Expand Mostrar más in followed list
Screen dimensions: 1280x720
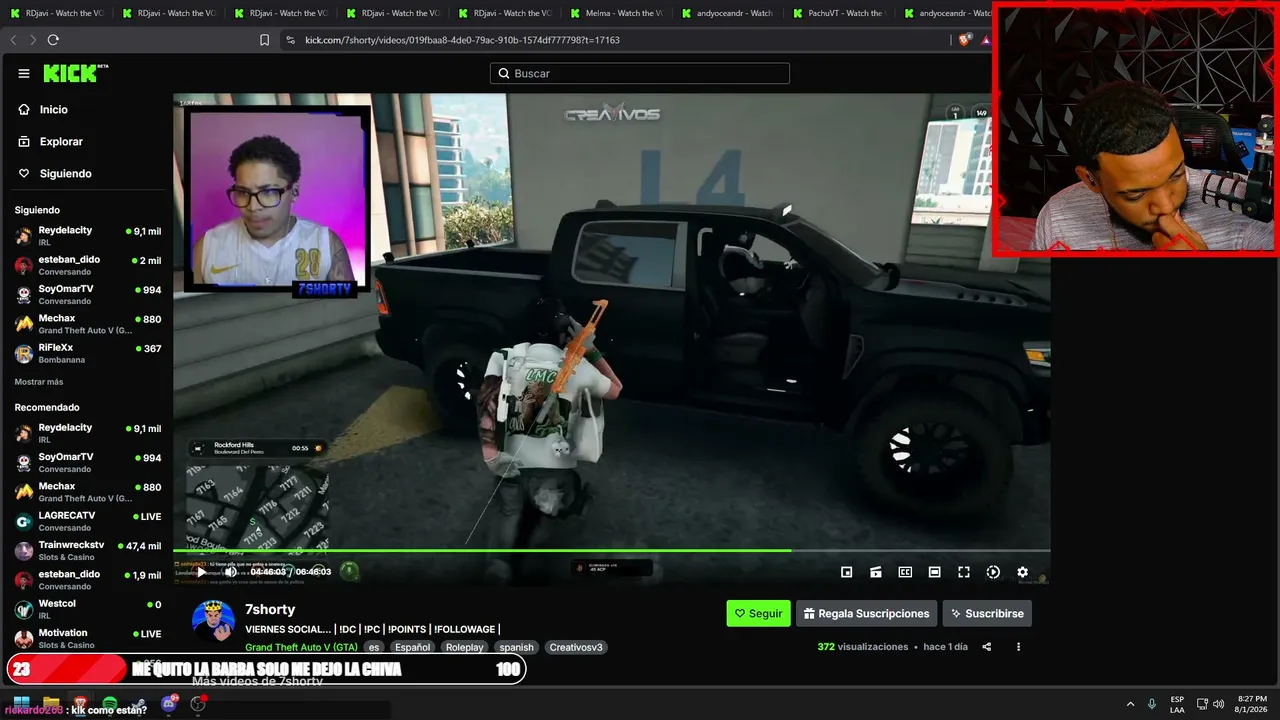[39, 382]
